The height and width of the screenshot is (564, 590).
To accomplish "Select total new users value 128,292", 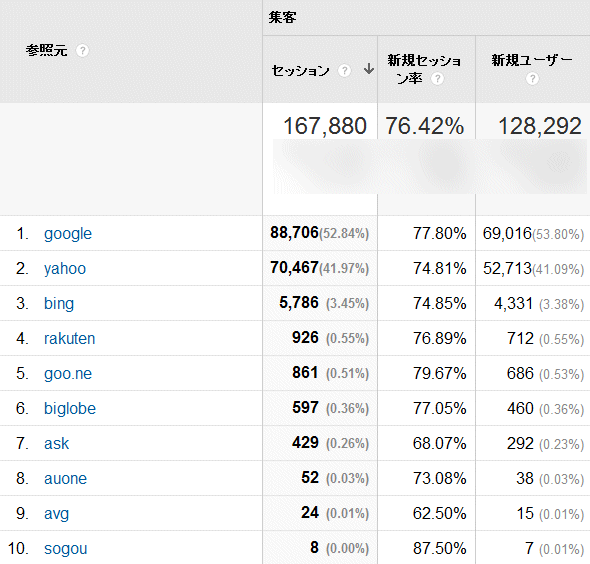I will [540, 126].
